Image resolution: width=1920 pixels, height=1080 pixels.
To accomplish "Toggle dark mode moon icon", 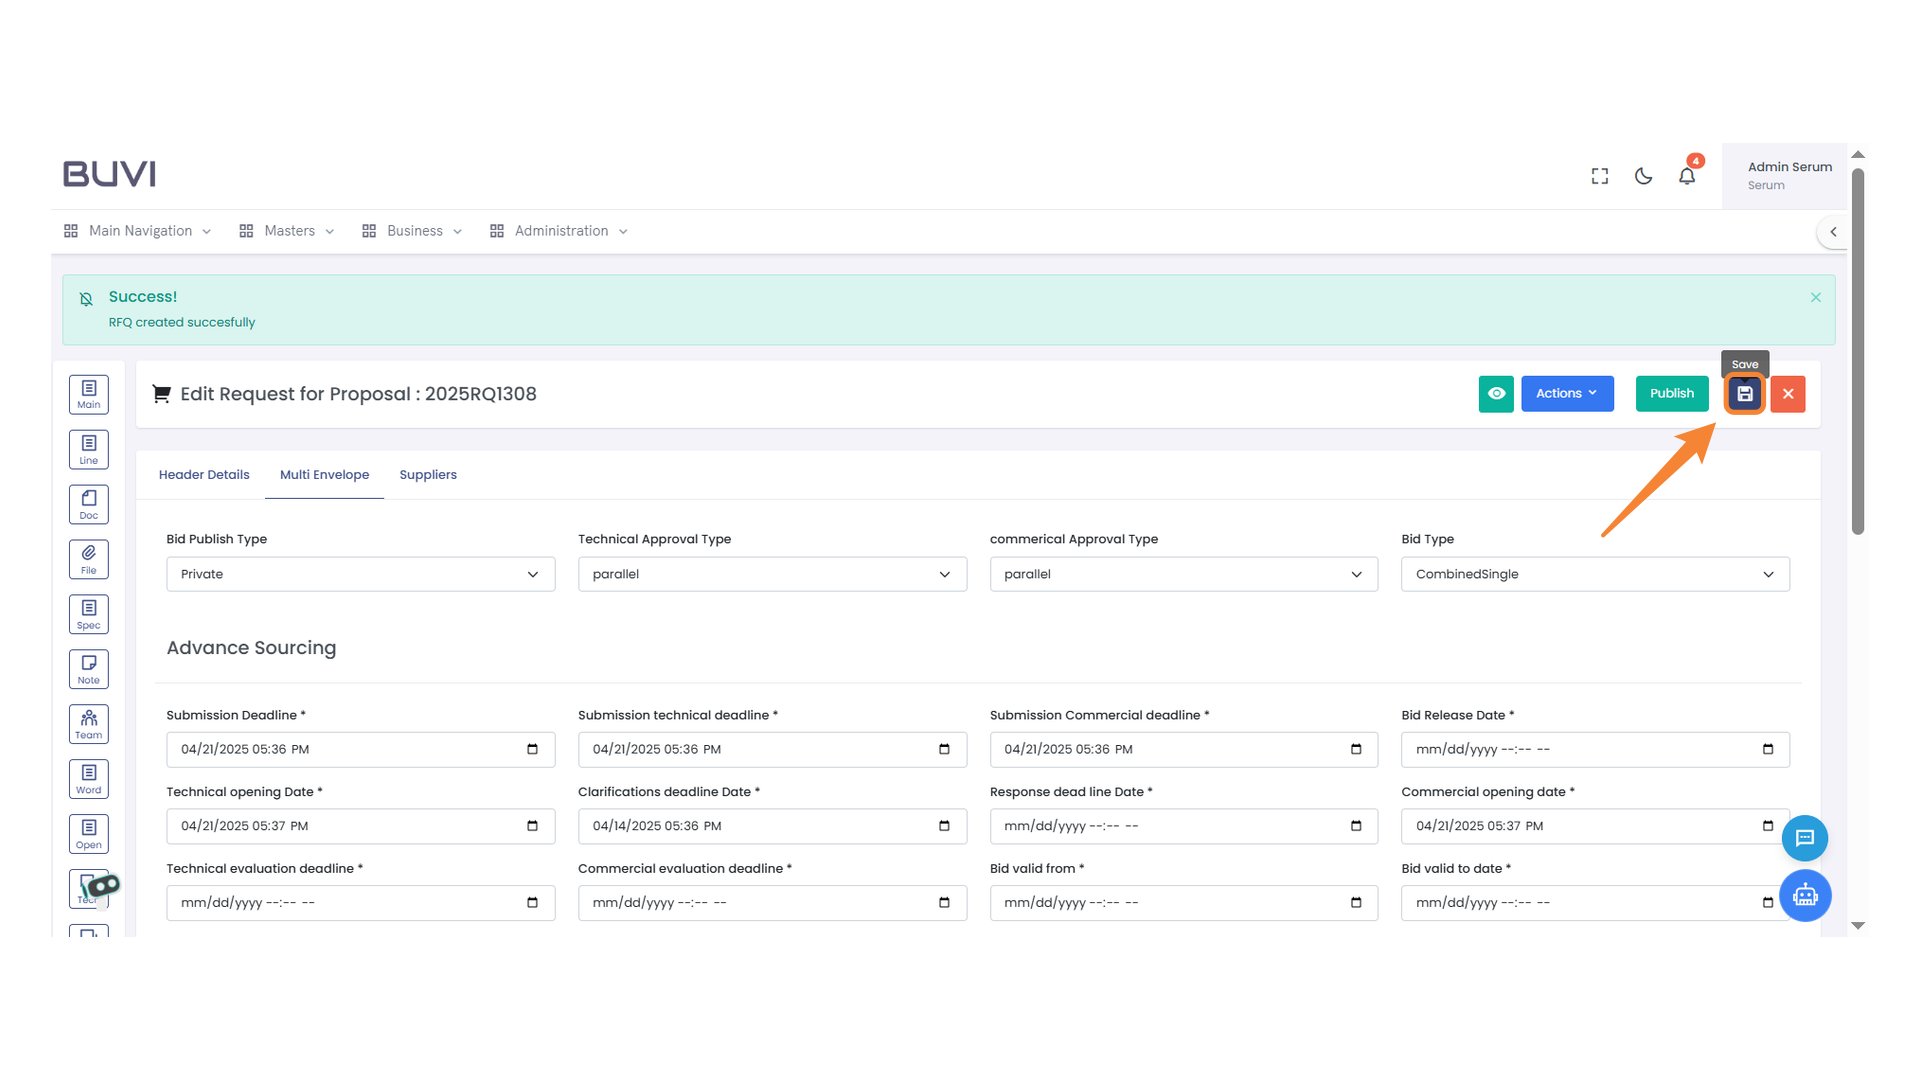I will tap(1643, 176).
